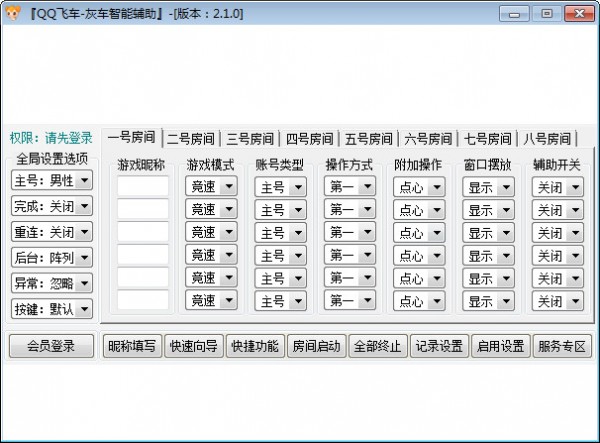Expand second row 账号类型 主号 dropdown
The width and height of the screenshot is (600, 443).
click(x=280, y=210)
